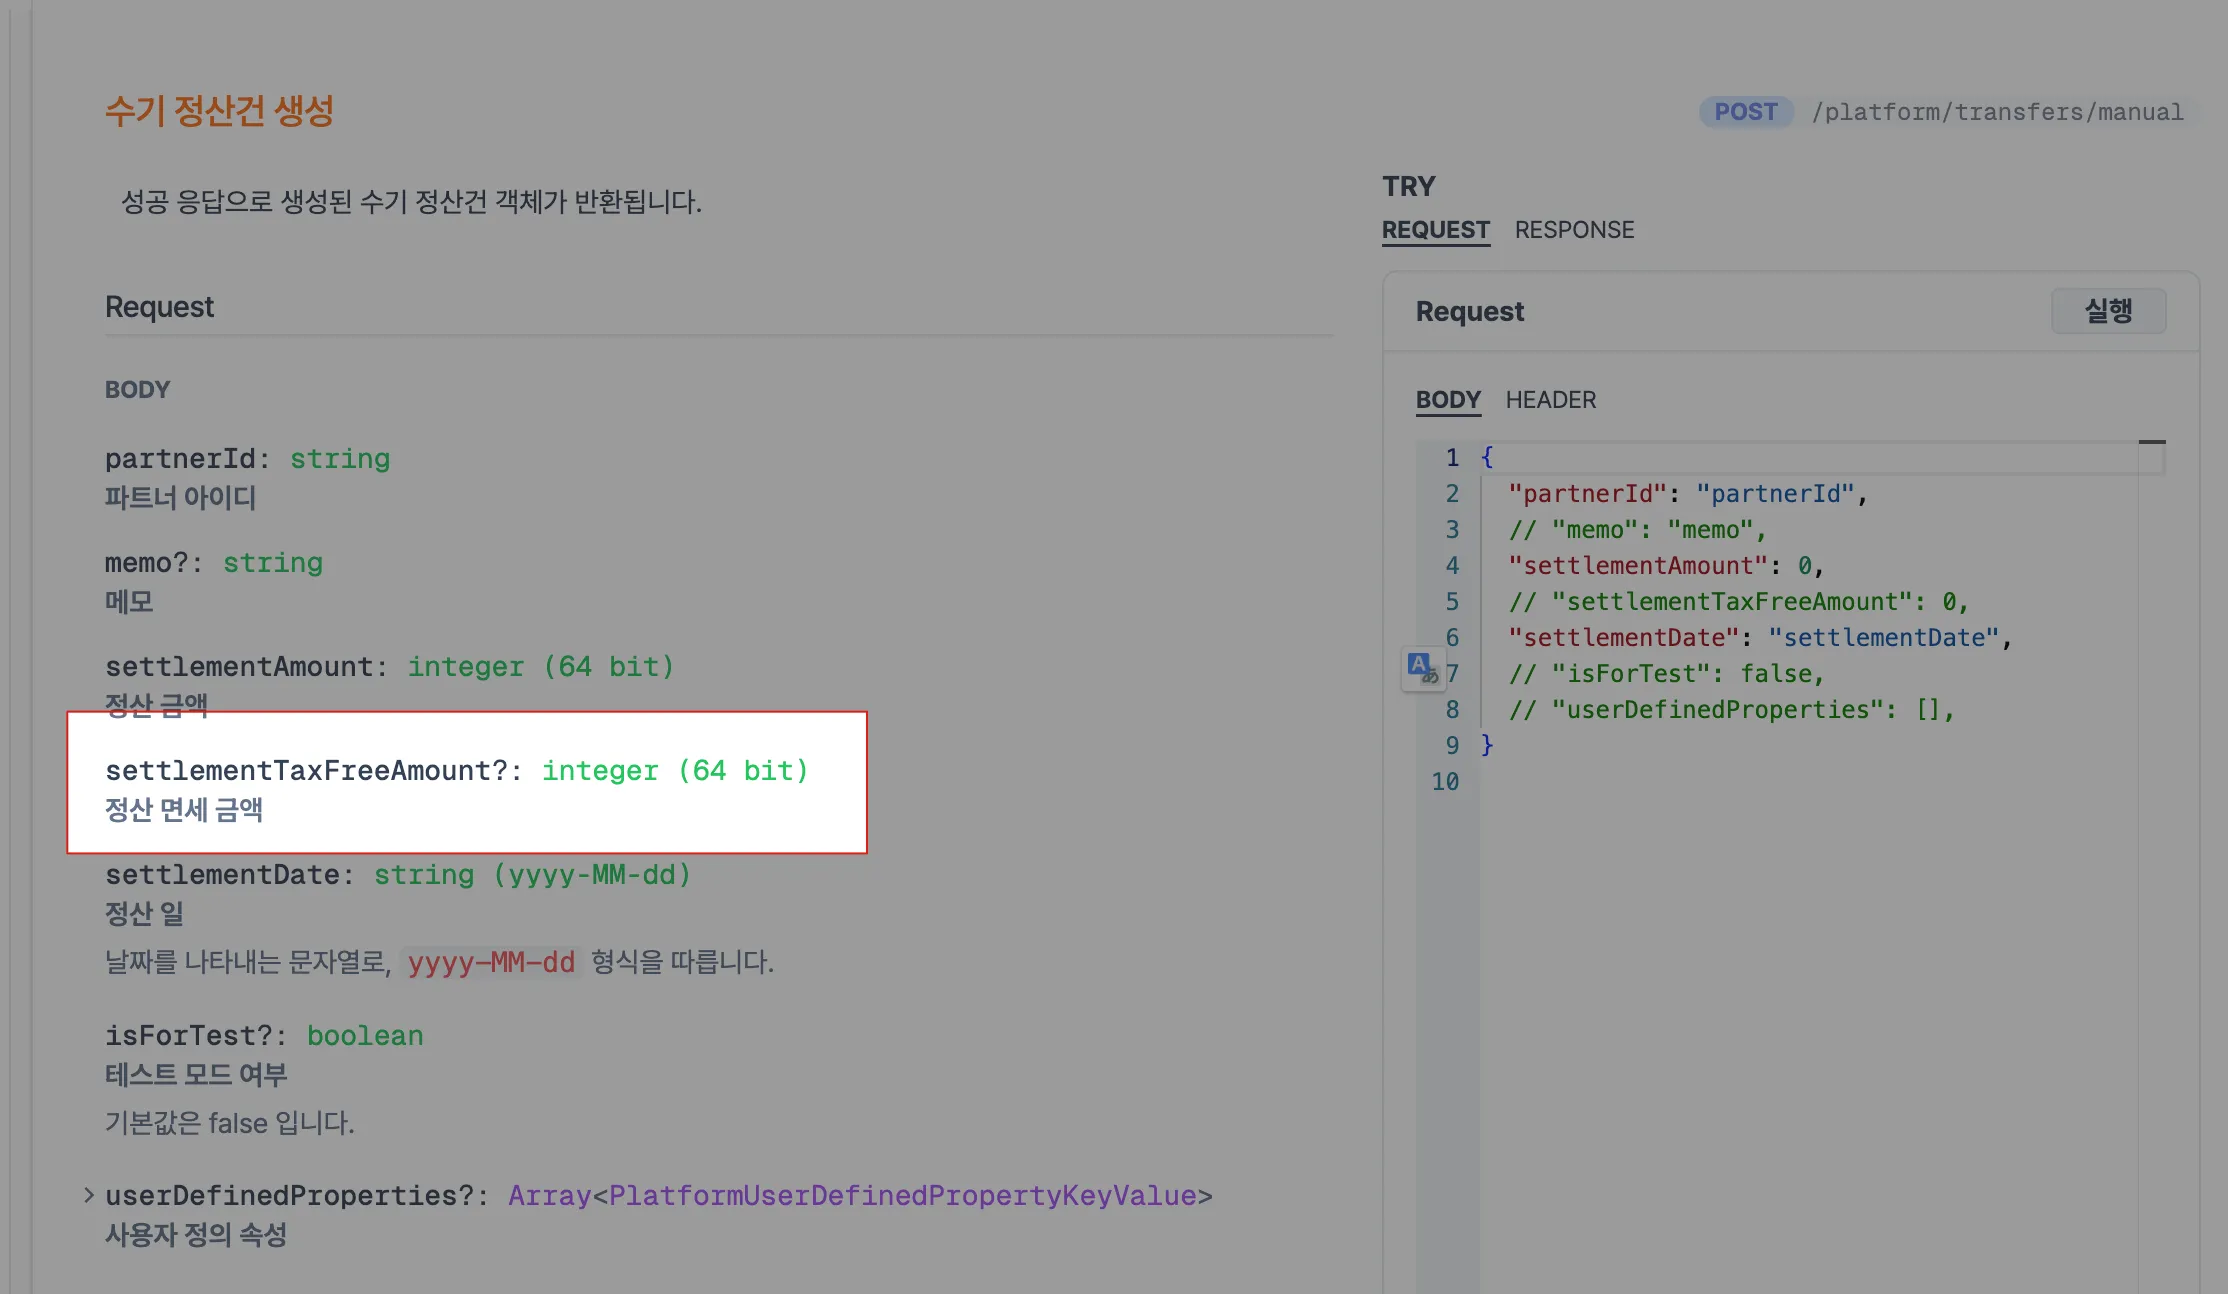Click line number 5 in editor gutter
This screenshot has width=2228, height=1294.
[x=1451, y=602]
